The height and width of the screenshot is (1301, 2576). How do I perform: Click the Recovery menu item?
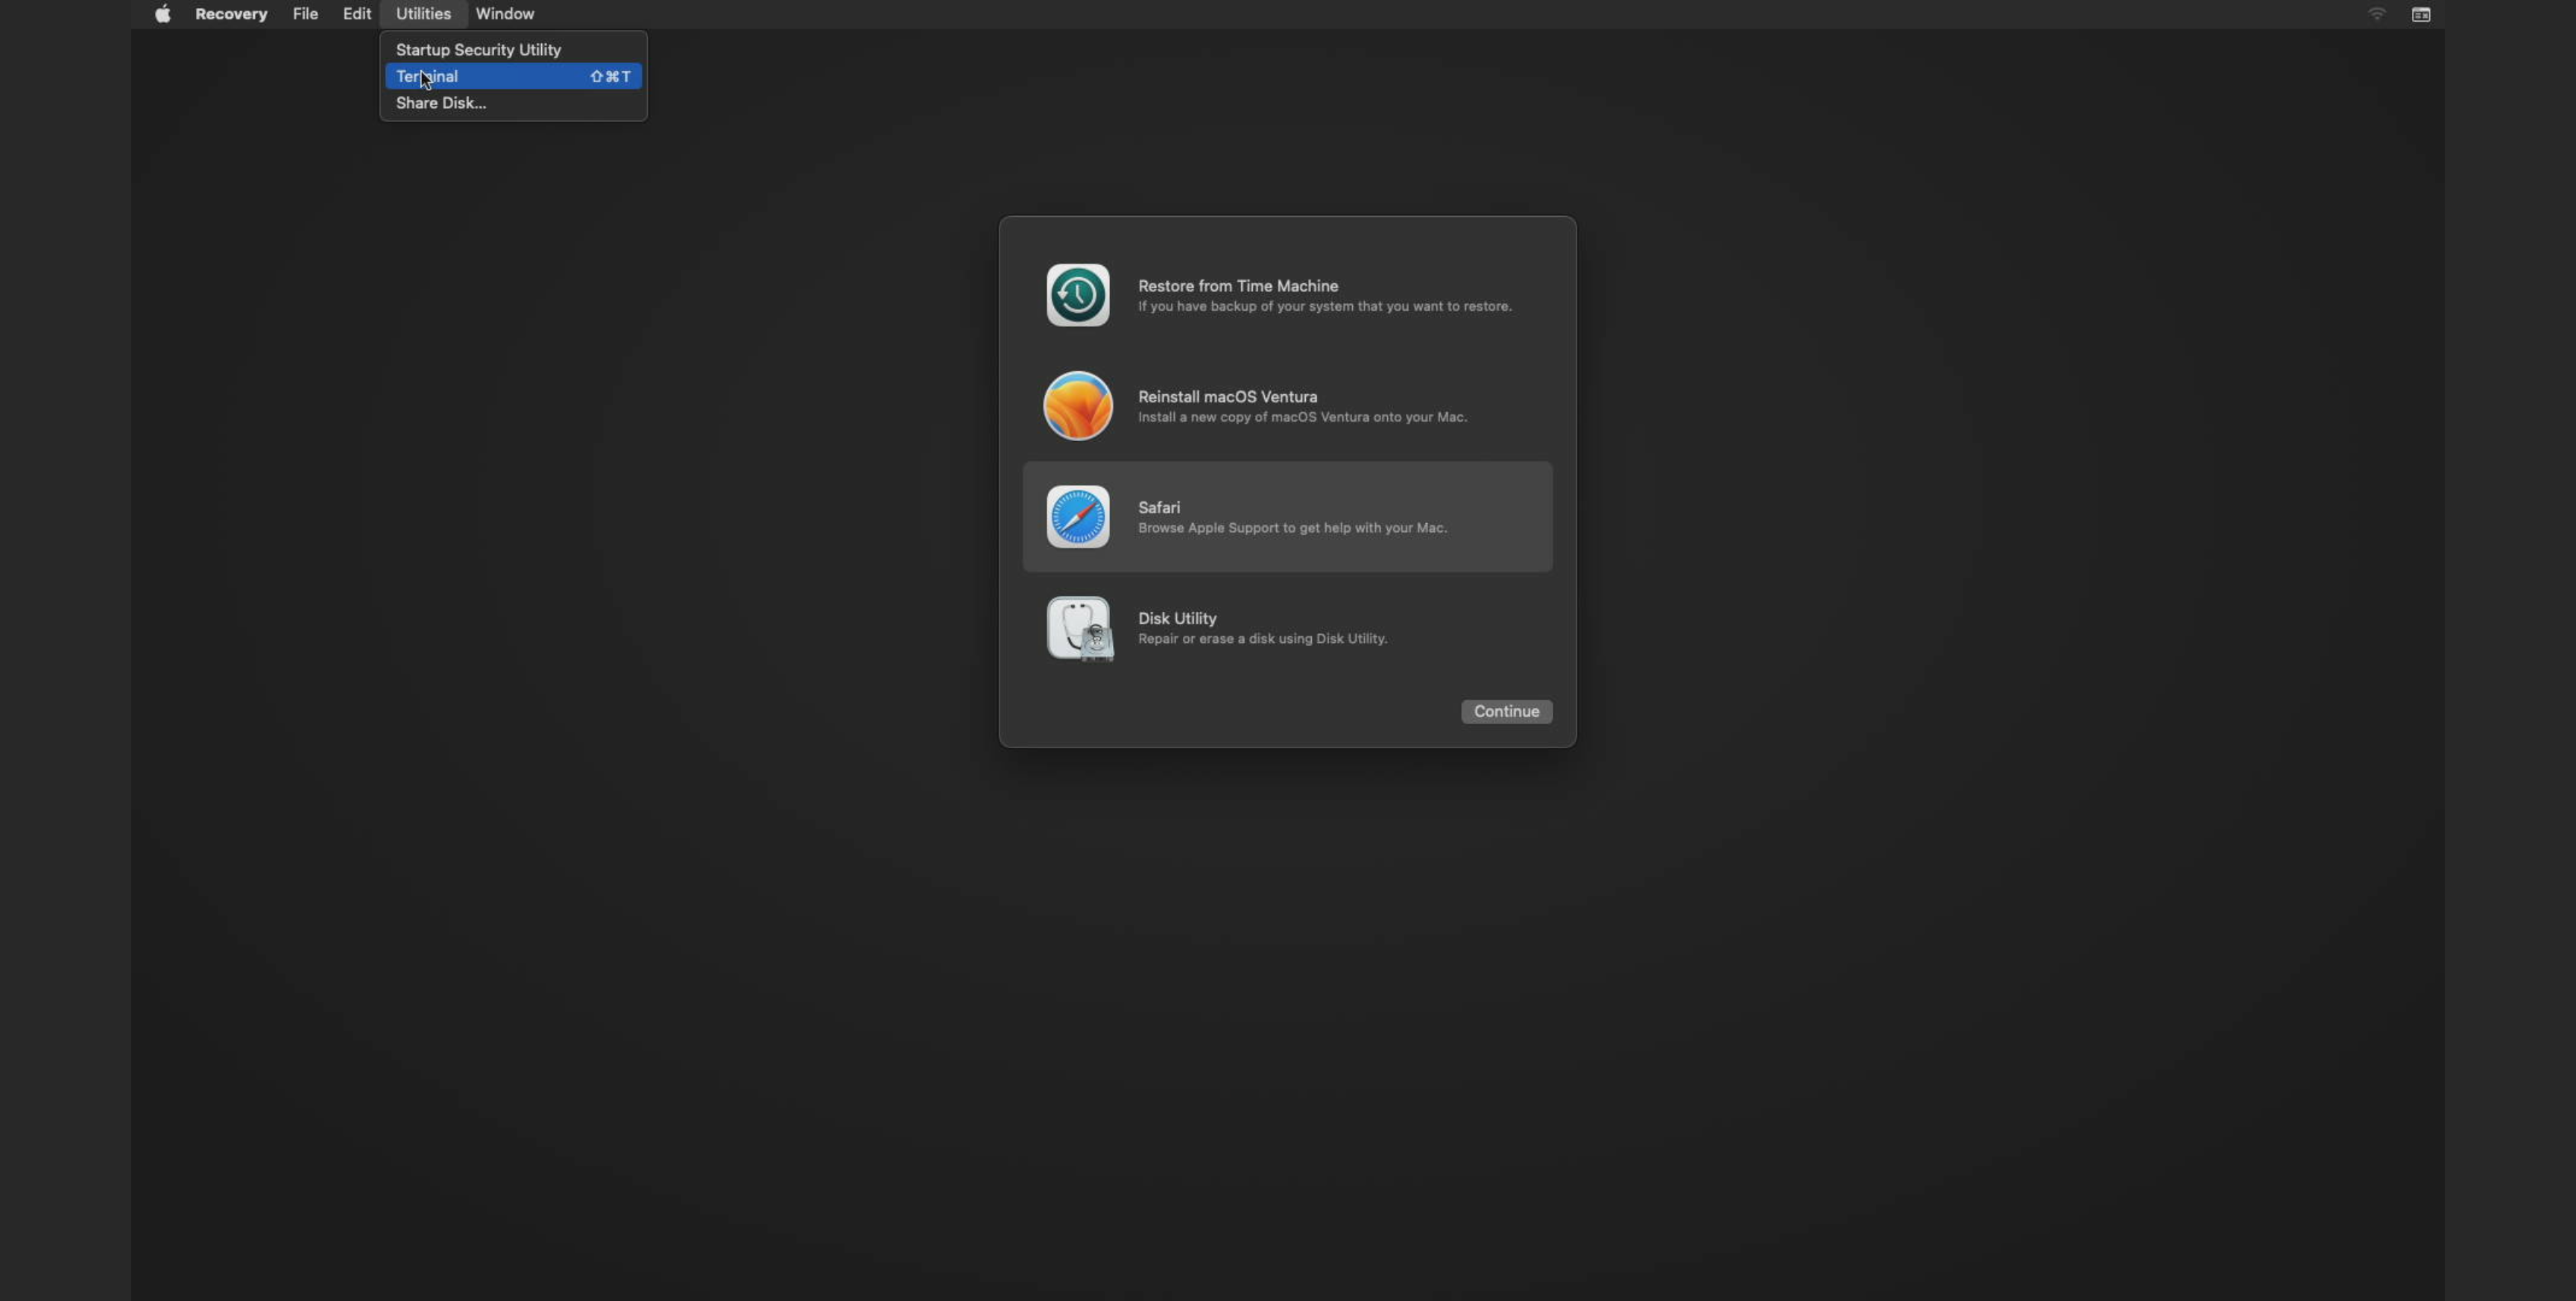(x=231, y=13)
